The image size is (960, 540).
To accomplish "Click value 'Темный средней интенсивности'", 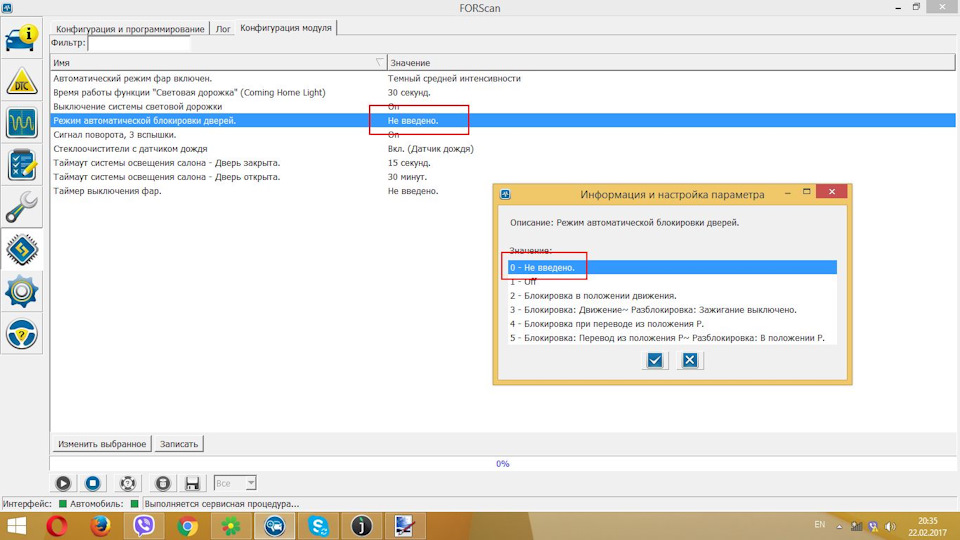I will tap(454, 78).
